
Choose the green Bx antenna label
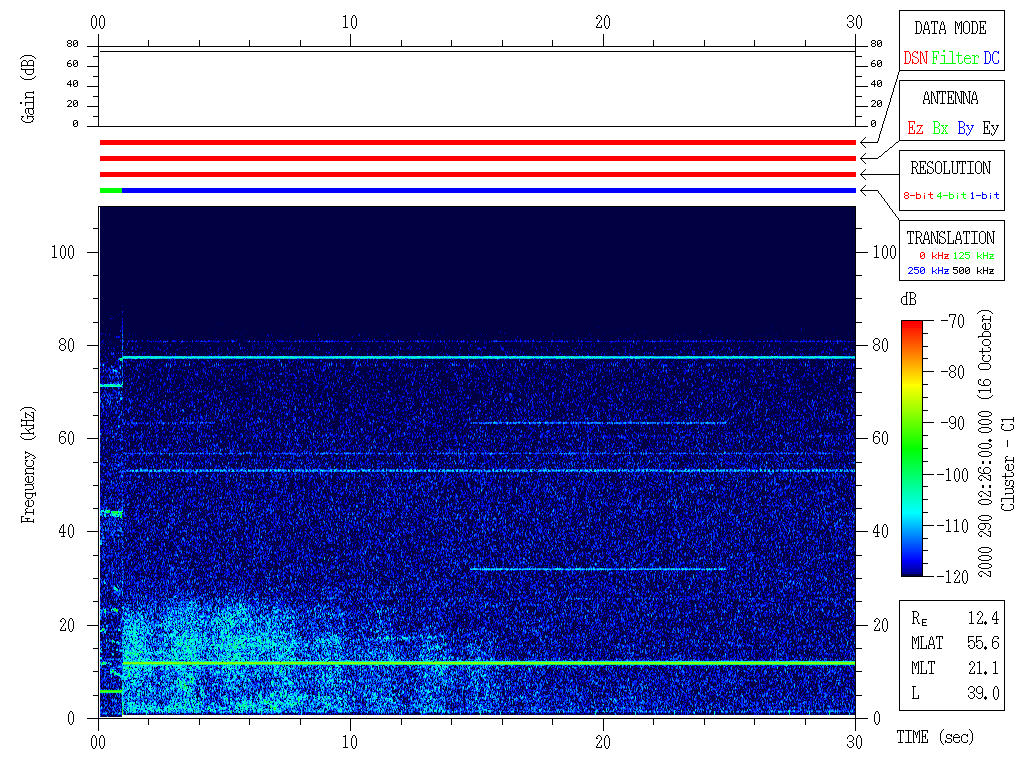tap(940, 128)
